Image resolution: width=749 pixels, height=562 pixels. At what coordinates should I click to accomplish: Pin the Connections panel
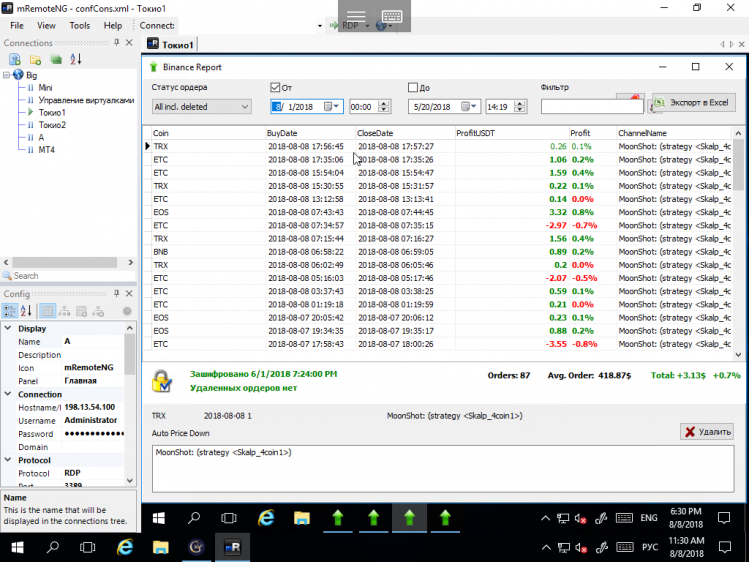tap(117, 42)
